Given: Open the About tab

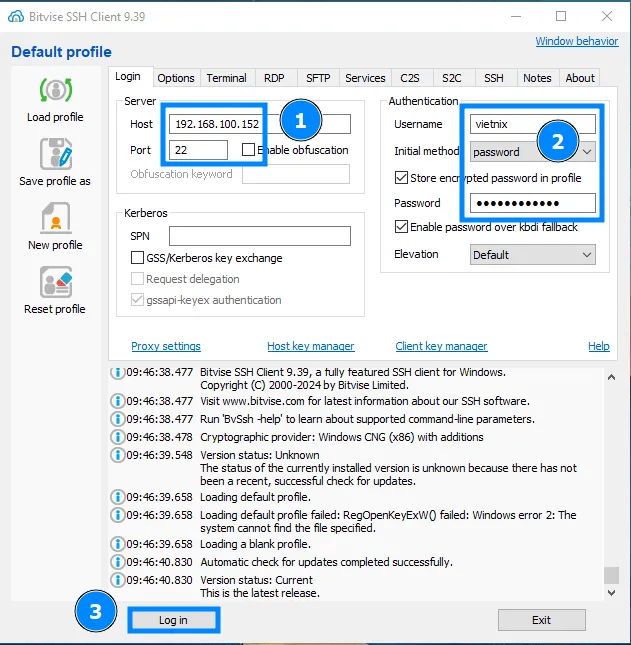Looking at the screenshot, I should [580, 78].
